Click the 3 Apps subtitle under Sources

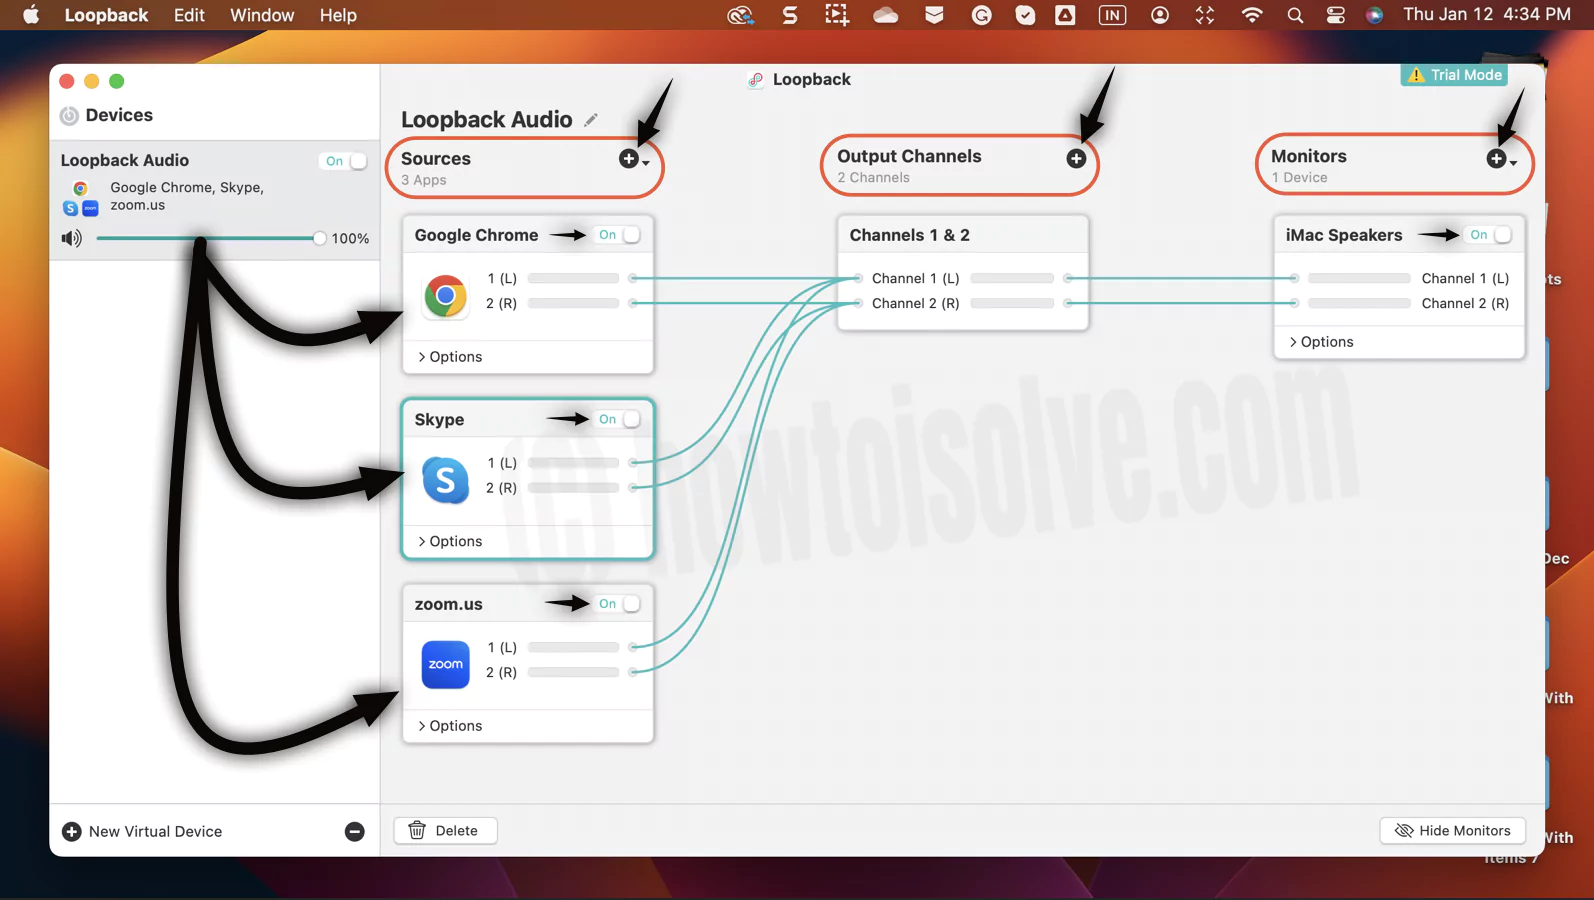click(x=423, y=180)
